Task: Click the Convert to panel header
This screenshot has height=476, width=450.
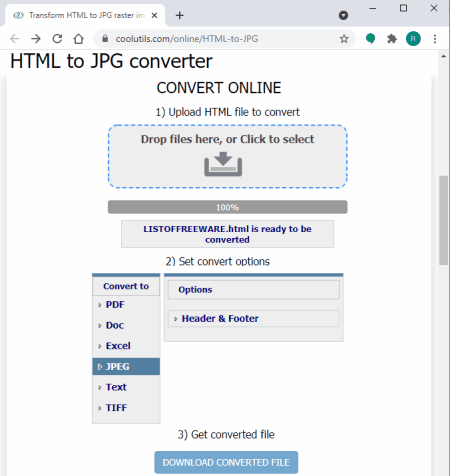Action: [x=126, y=286]
